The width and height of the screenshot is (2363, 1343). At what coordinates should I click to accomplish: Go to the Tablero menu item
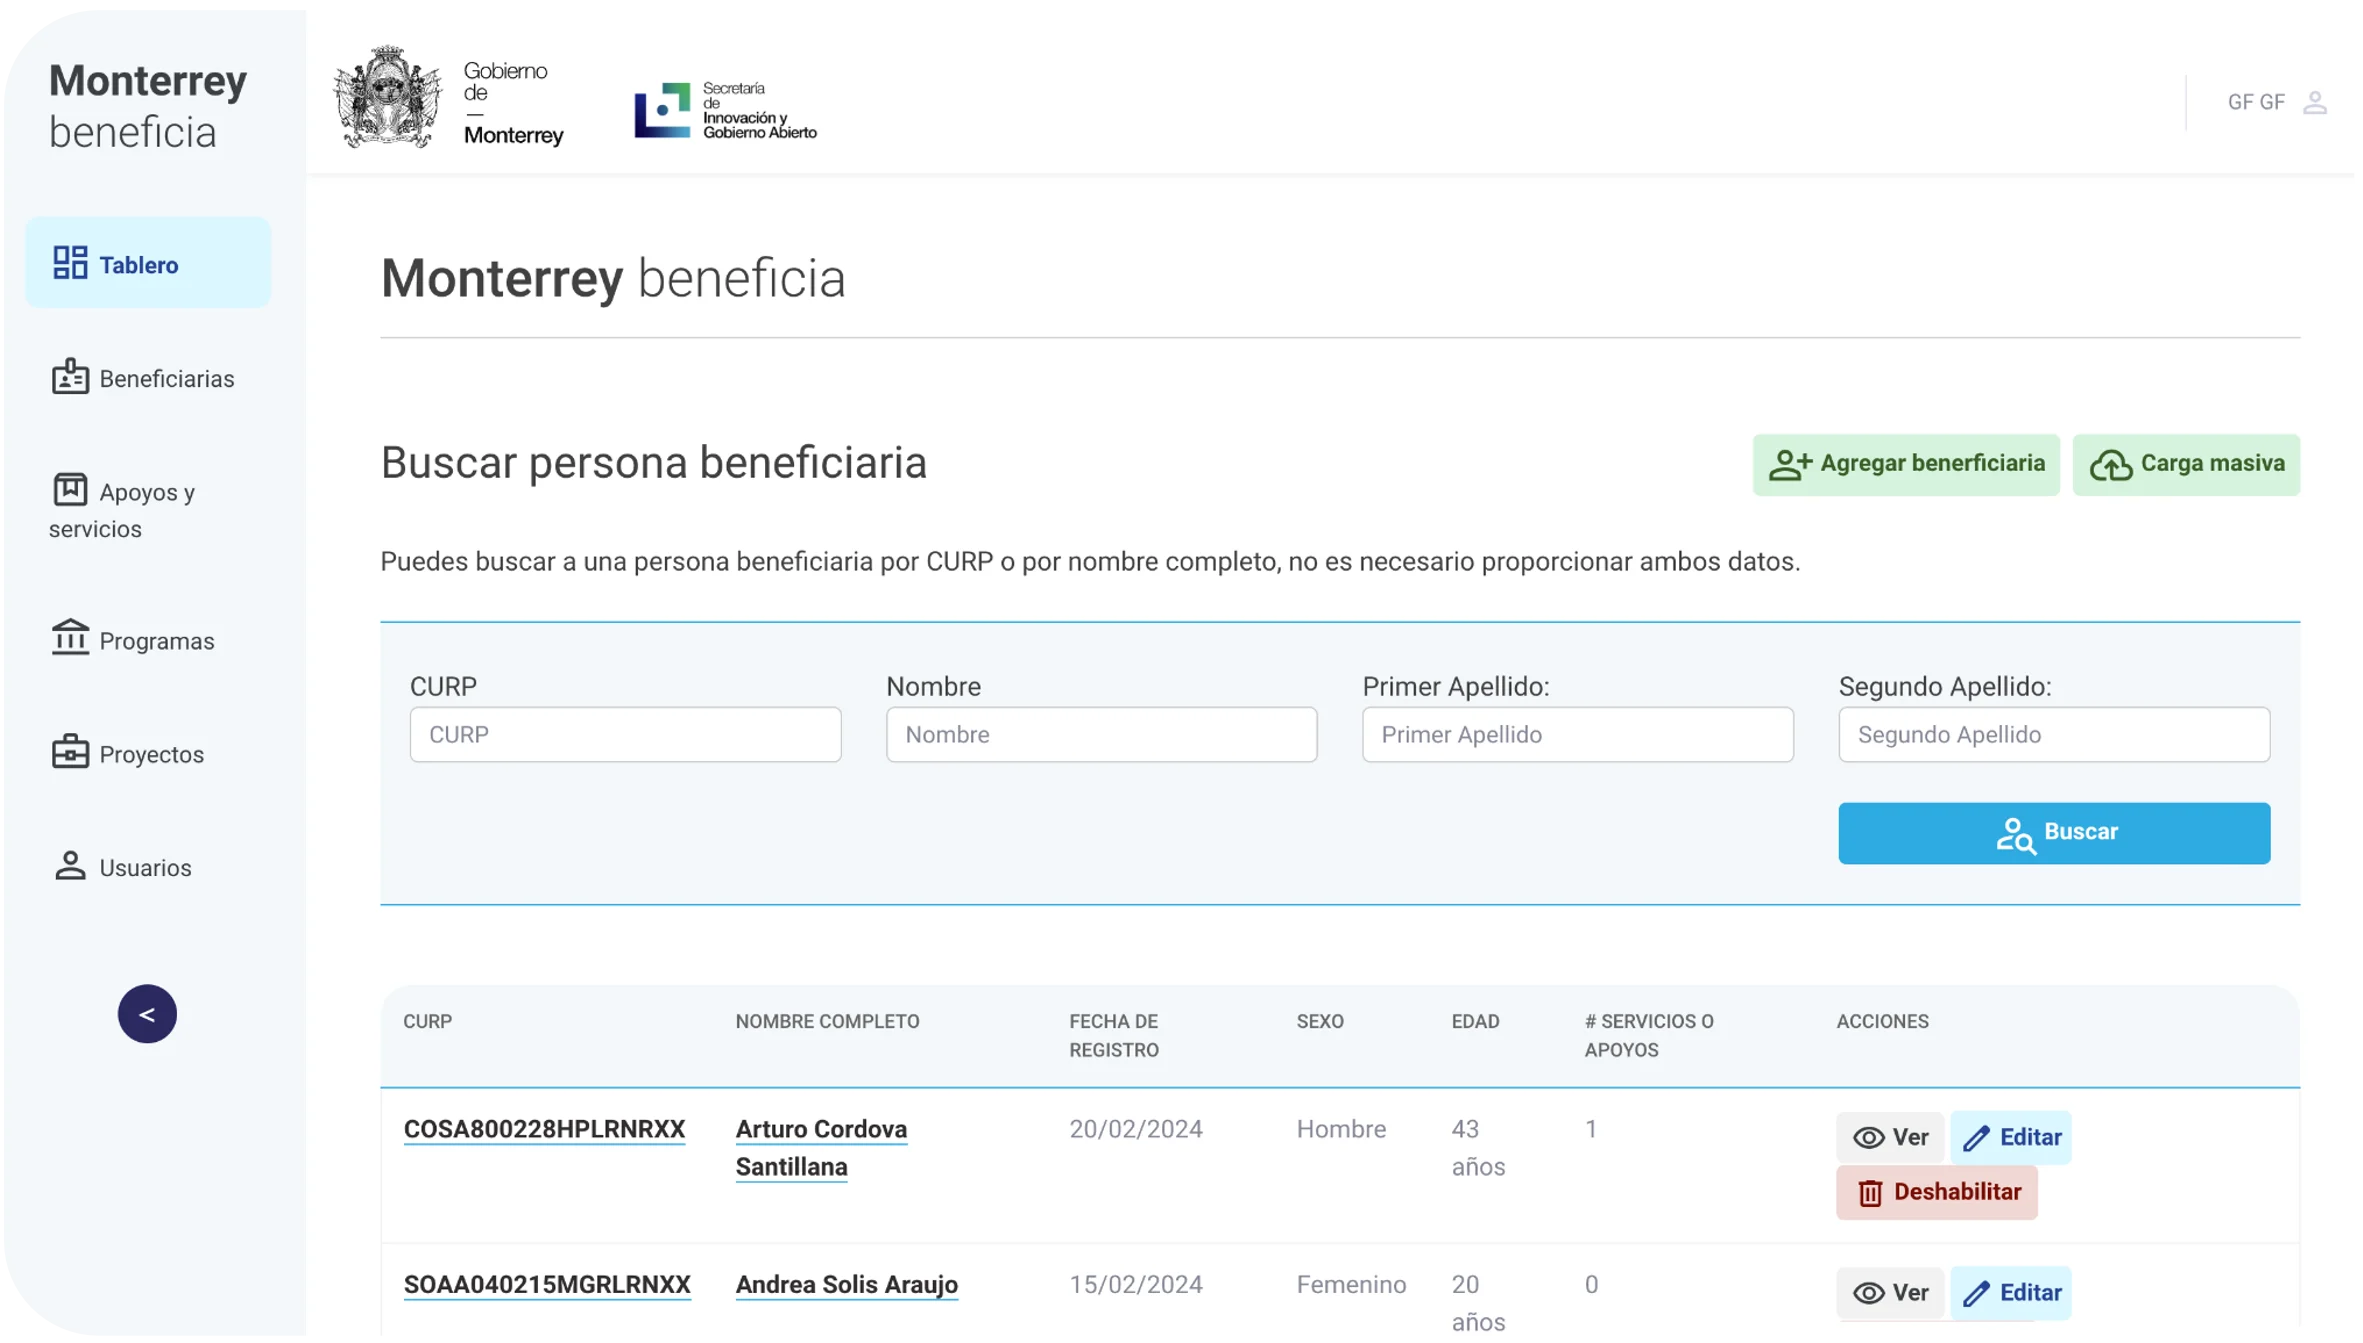coord(148,264)
